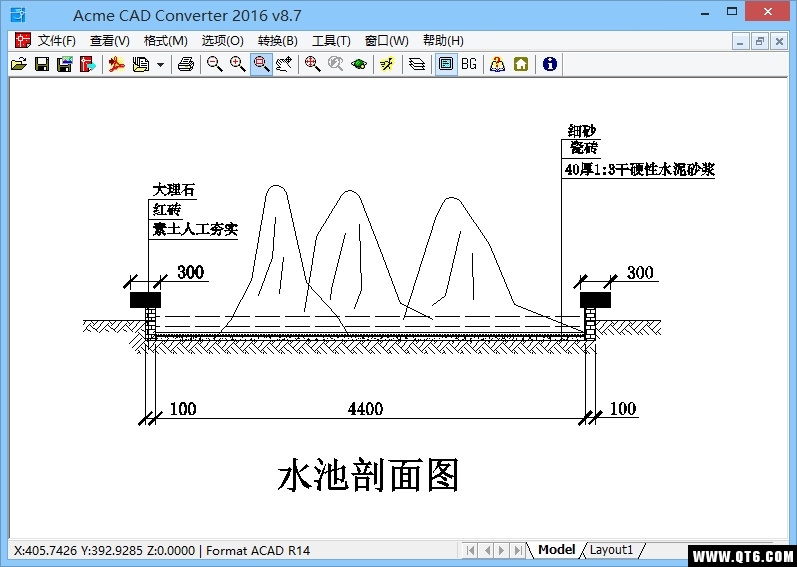The image size is (797, 567).
Task: Open the 查看(V) menu
Action: tap(110, 41)
